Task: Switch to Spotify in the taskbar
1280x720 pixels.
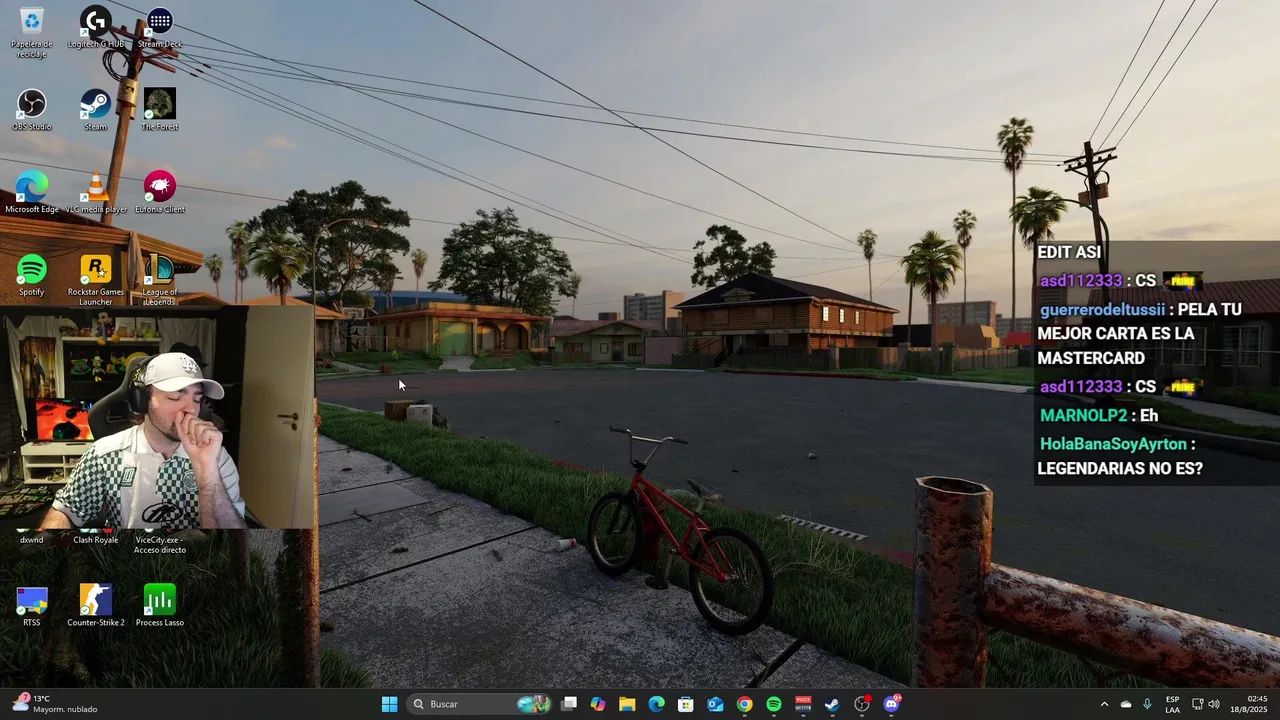Action: (x=773, y=704)
